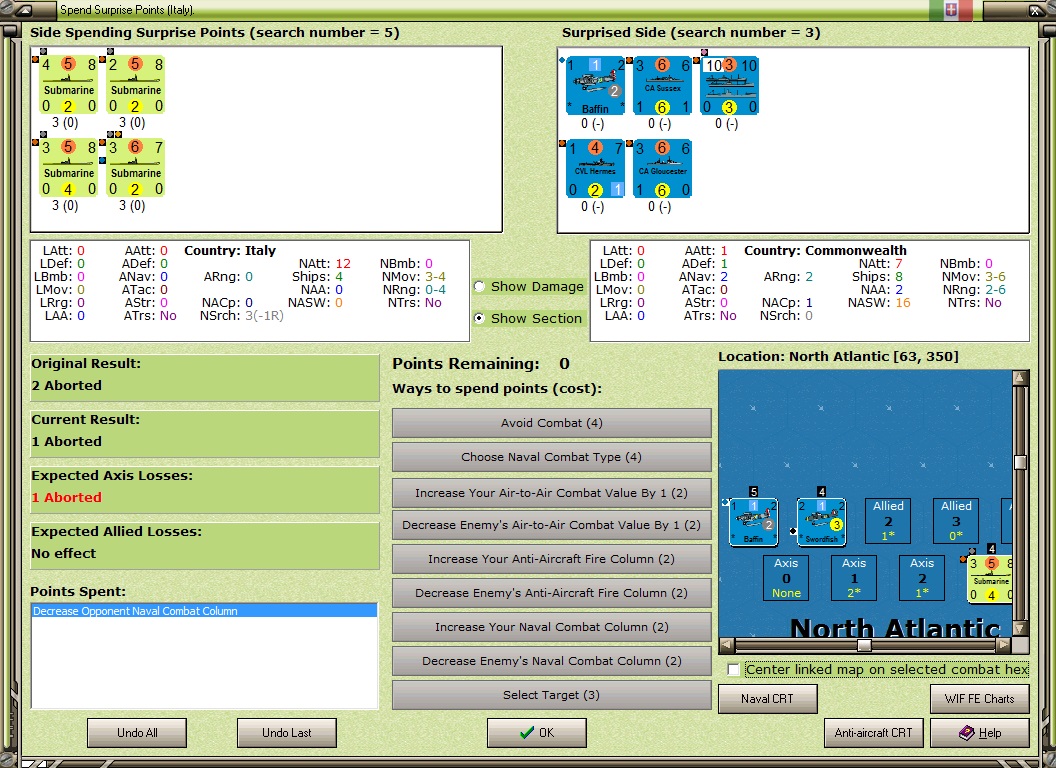Open the Naval CRT chart
The width and height of the screenshot is (1056, 768).
pos(768,699)
